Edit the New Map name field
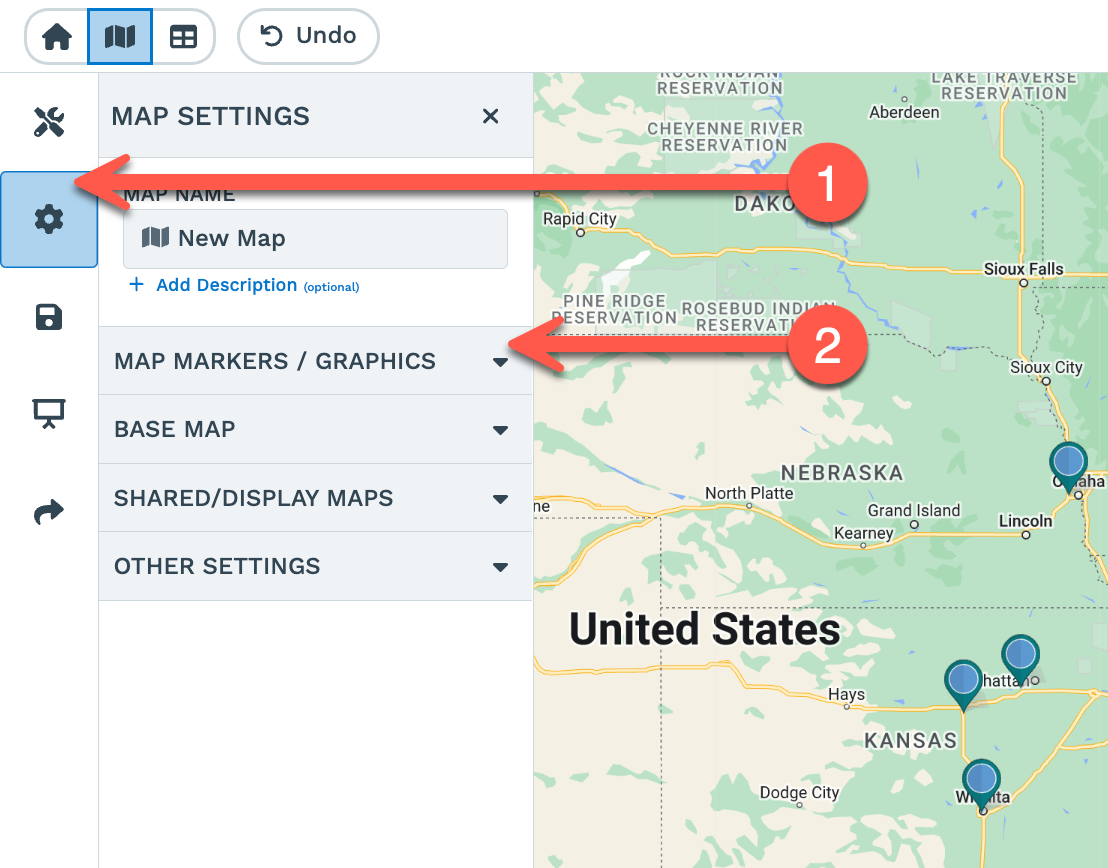 point(315,239)
